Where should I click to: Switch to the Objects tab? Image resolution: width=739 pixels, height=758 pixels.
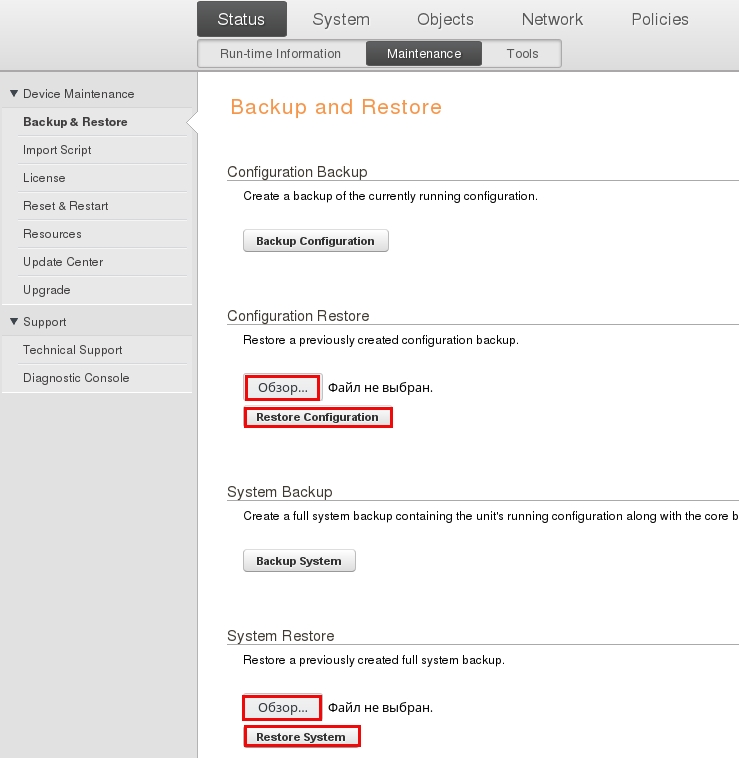click(x=445, y=19)
